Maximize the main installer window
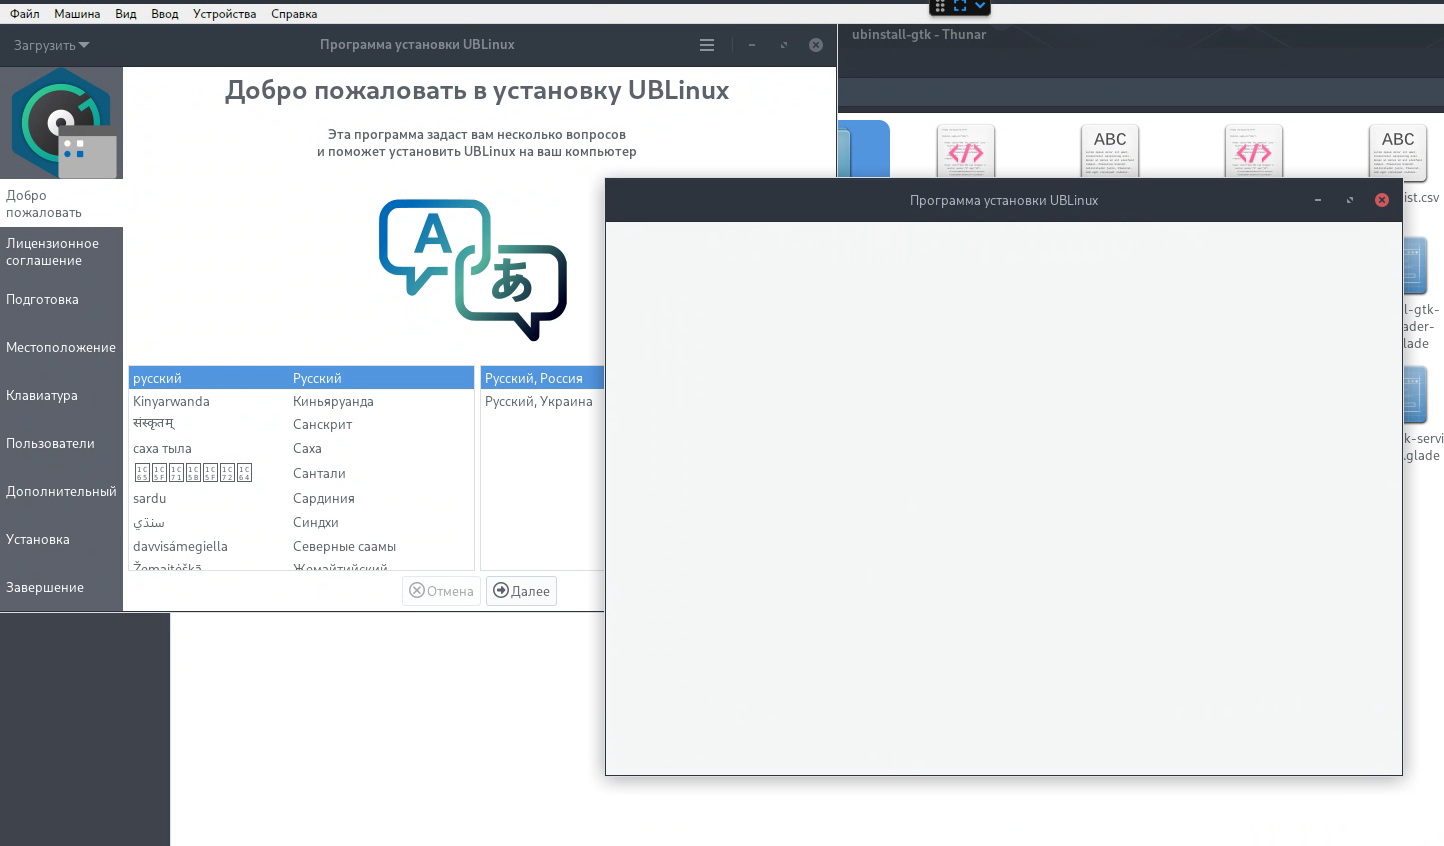The width and height of the screenshot is (1444, 846). pos(784,45)
